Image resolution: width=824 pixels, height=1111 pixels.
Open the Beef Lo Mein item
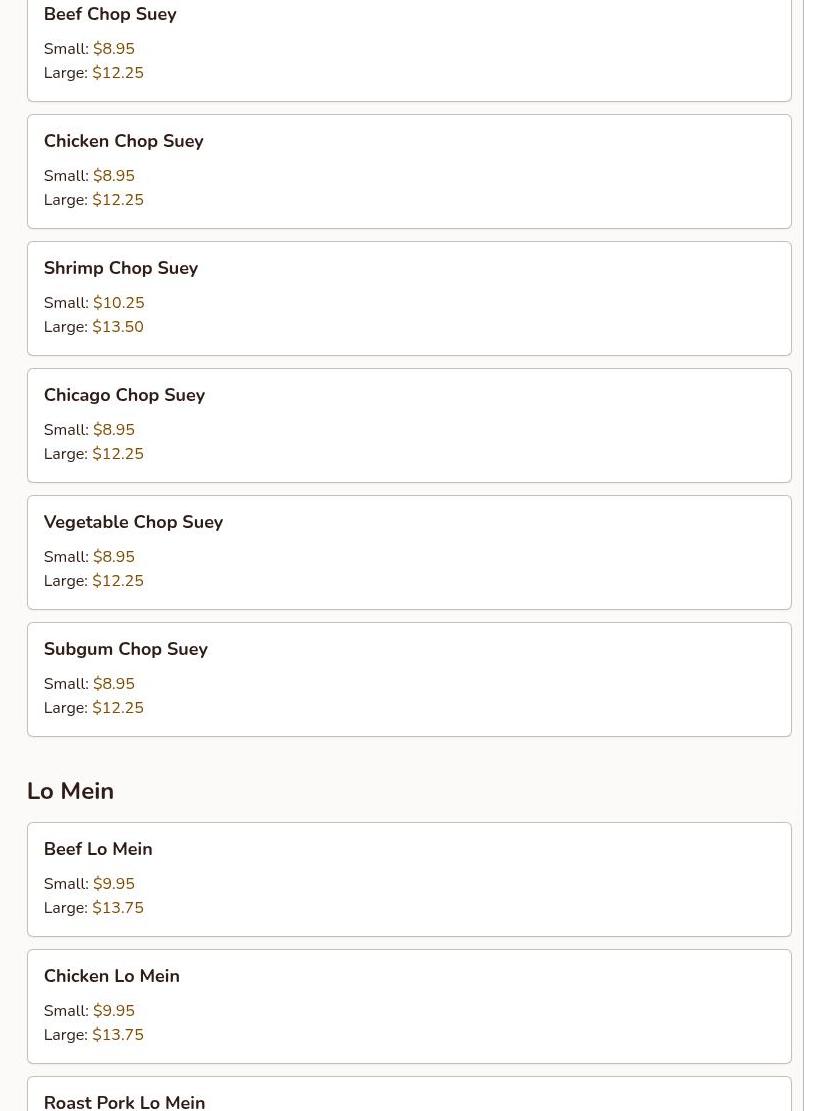pyautogui.click(x=409, y=879)
